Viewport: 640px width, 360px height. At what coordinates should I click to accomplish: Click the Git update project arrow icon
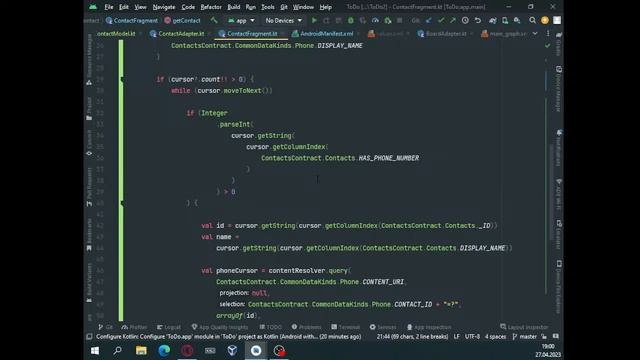[x=429, y=20]
